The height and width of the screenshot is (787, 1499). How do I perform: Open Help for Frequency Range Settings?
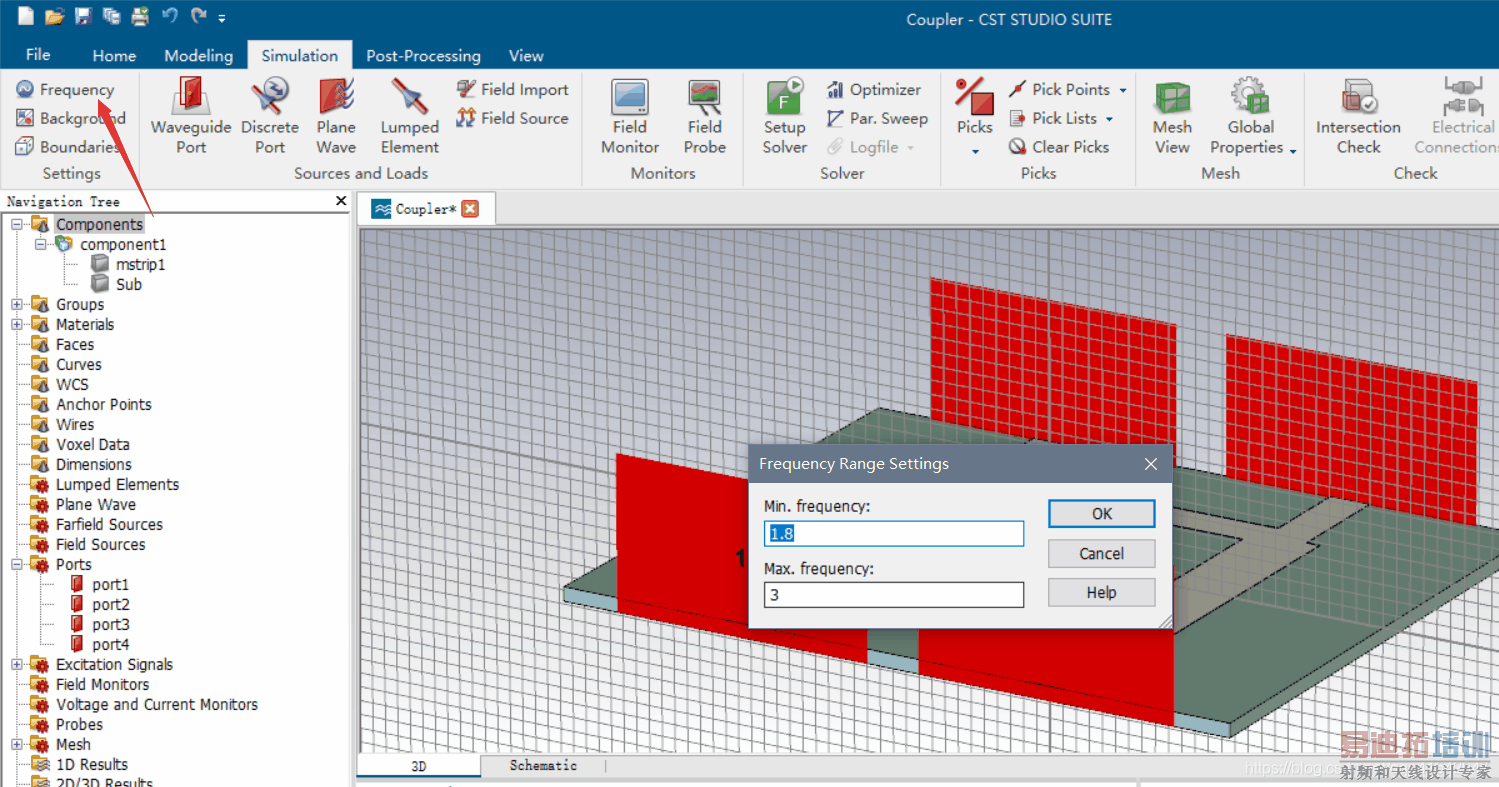tap(1101, 593)
